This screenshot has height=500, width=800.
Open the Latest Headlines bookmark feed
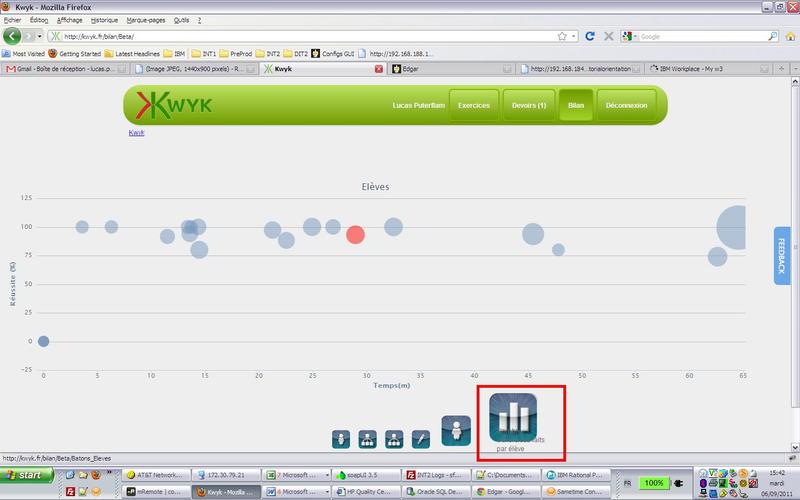pyautogui.click(x=132, y=54)
